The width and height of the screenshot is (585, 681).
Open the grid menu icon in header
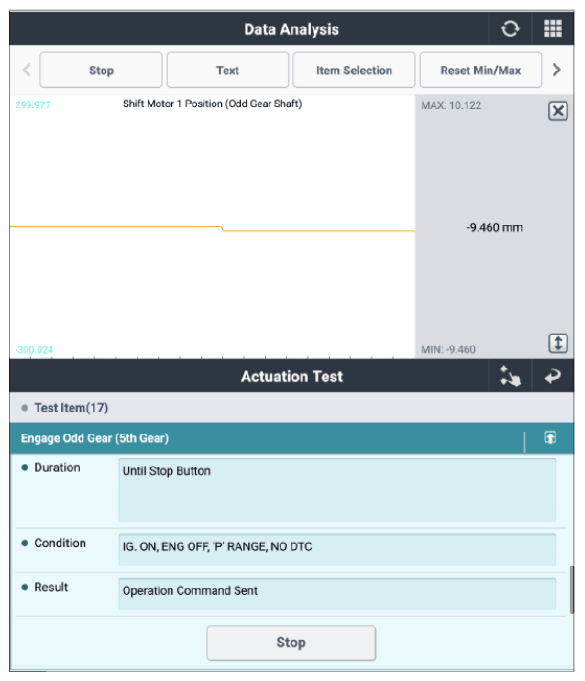[552, 29]
